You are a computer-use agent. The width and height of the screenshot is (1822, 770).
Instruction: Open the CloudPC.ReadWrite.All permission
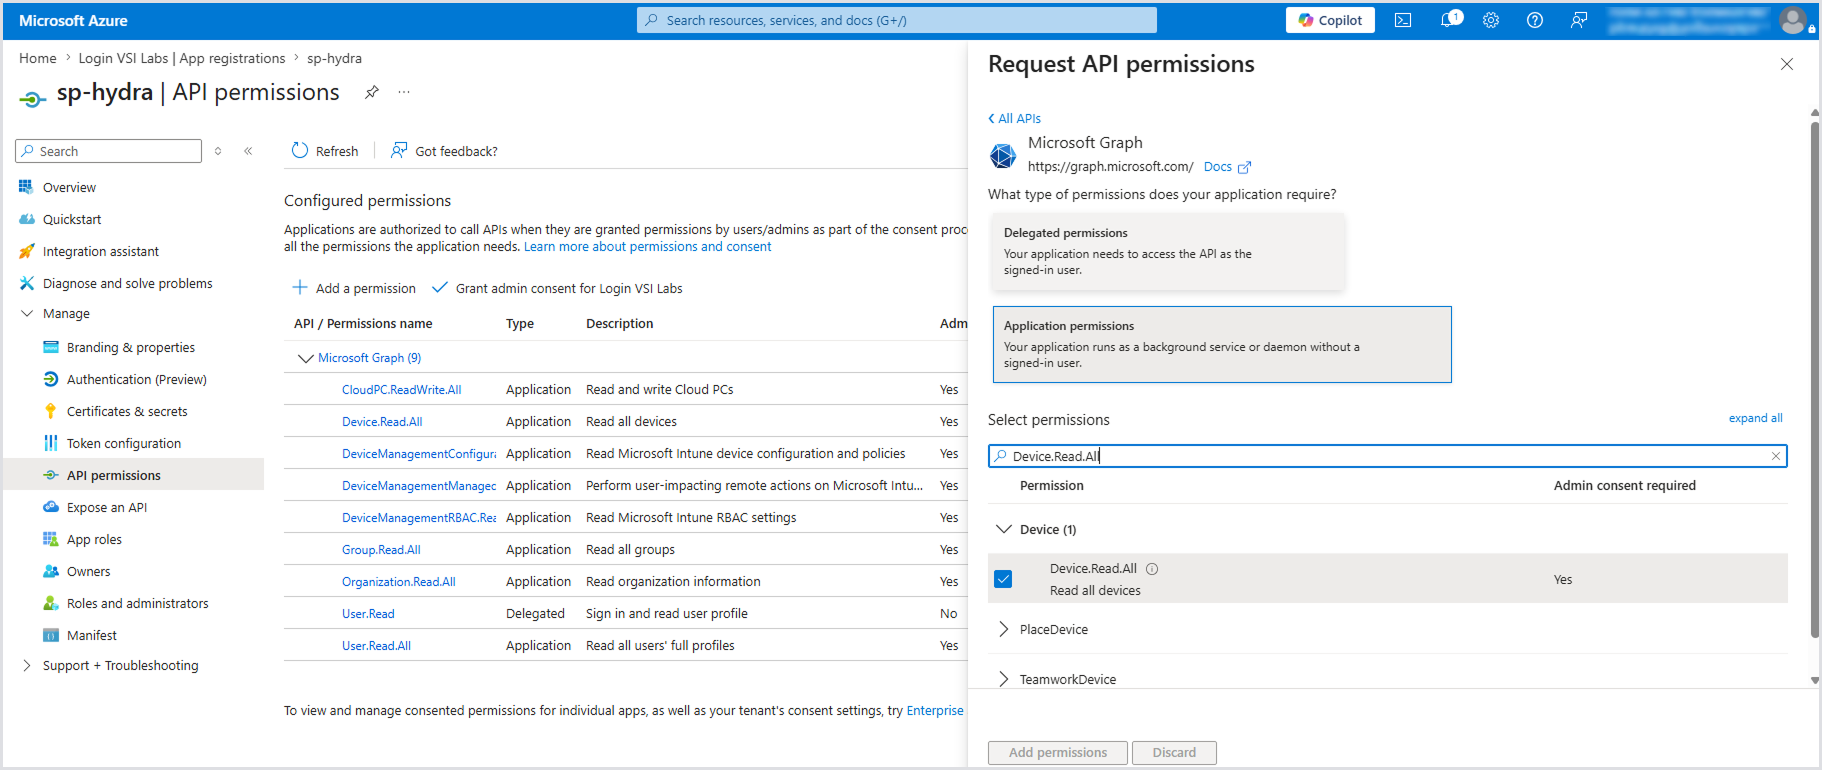pyautogui.click(x=402, y=390)
